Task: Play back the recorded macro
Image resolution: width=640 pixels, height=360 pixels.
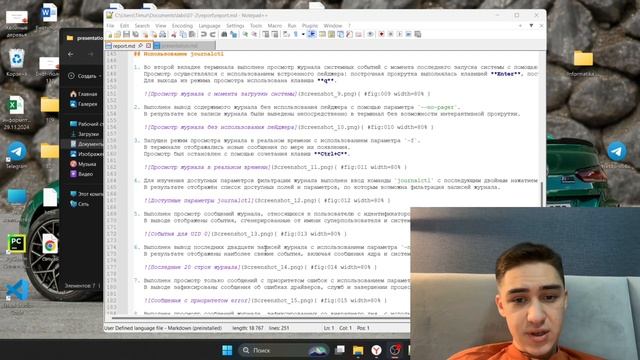Action: click(x=400, y=34)
